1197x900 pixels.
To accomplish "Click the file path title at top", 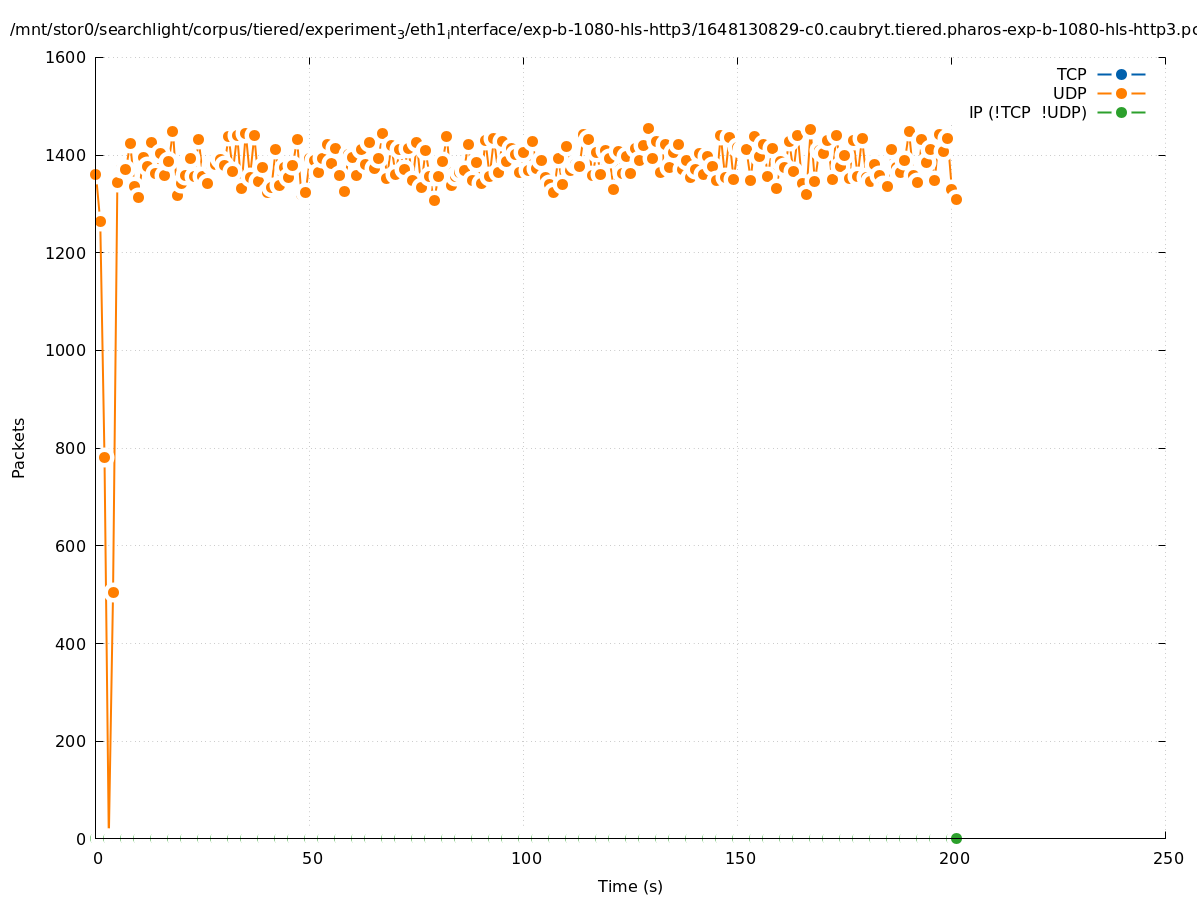I will 600,30.
